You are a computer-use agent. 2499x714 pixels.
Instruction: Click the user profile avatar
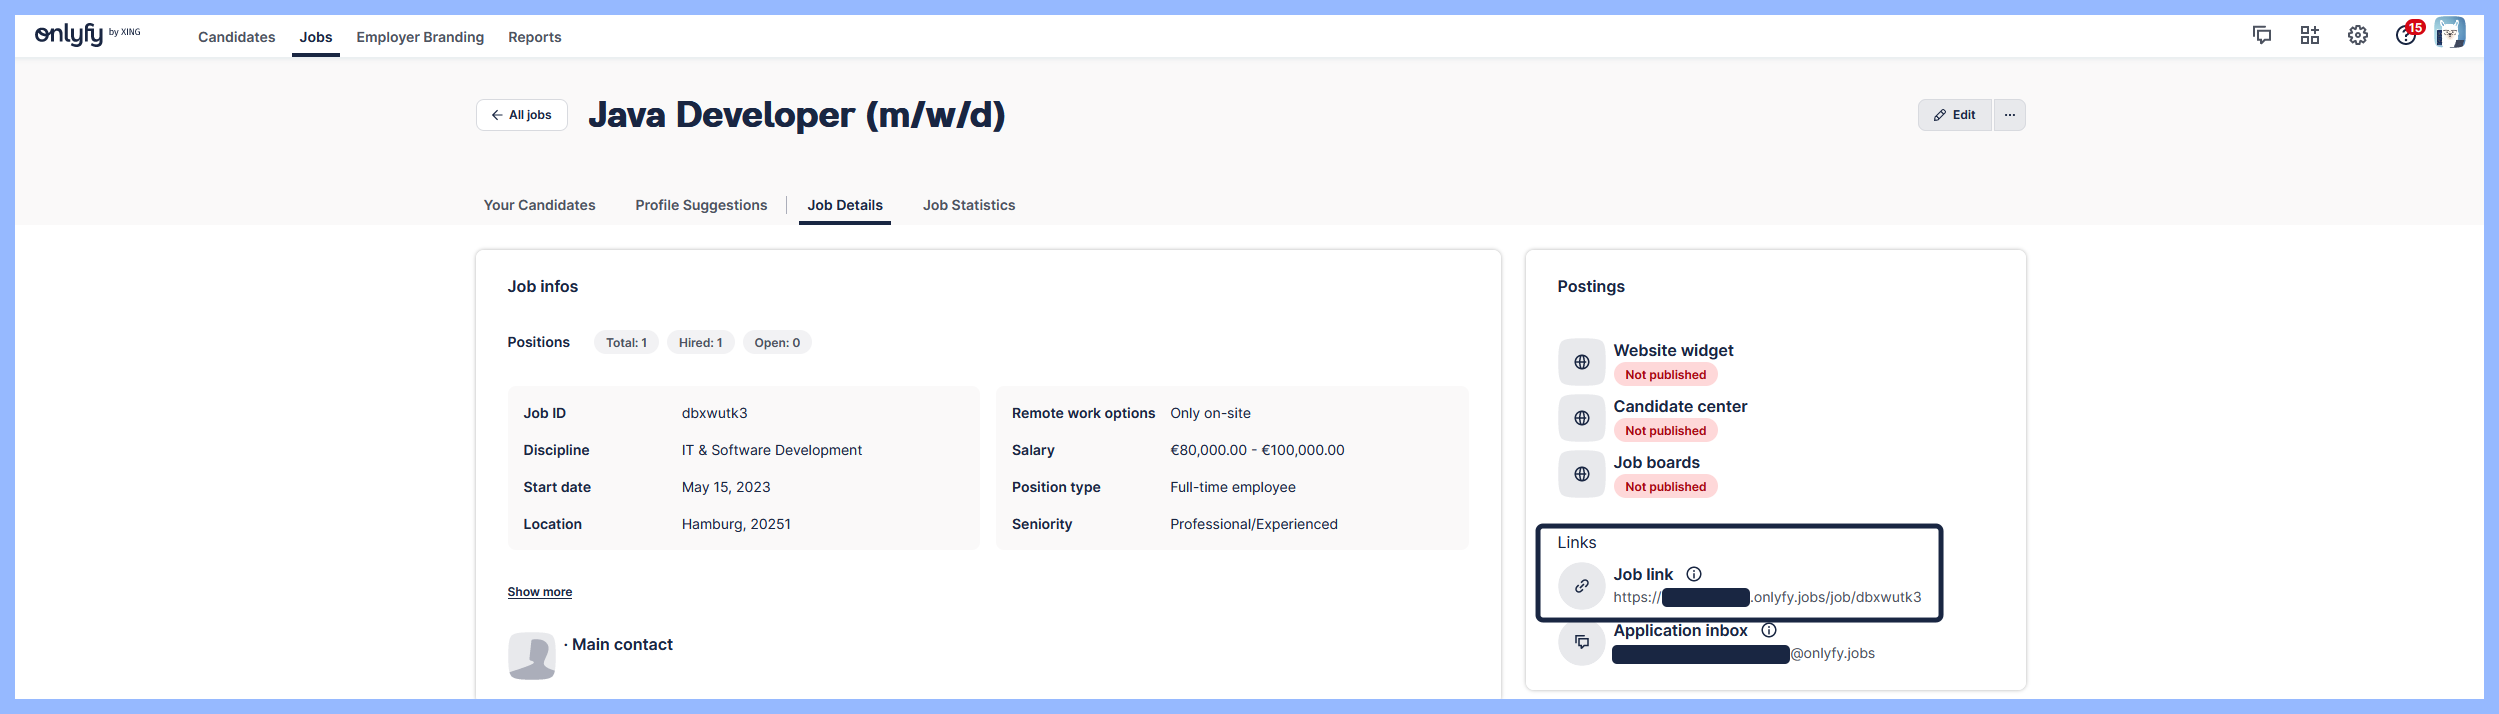tap(2449, 34)
